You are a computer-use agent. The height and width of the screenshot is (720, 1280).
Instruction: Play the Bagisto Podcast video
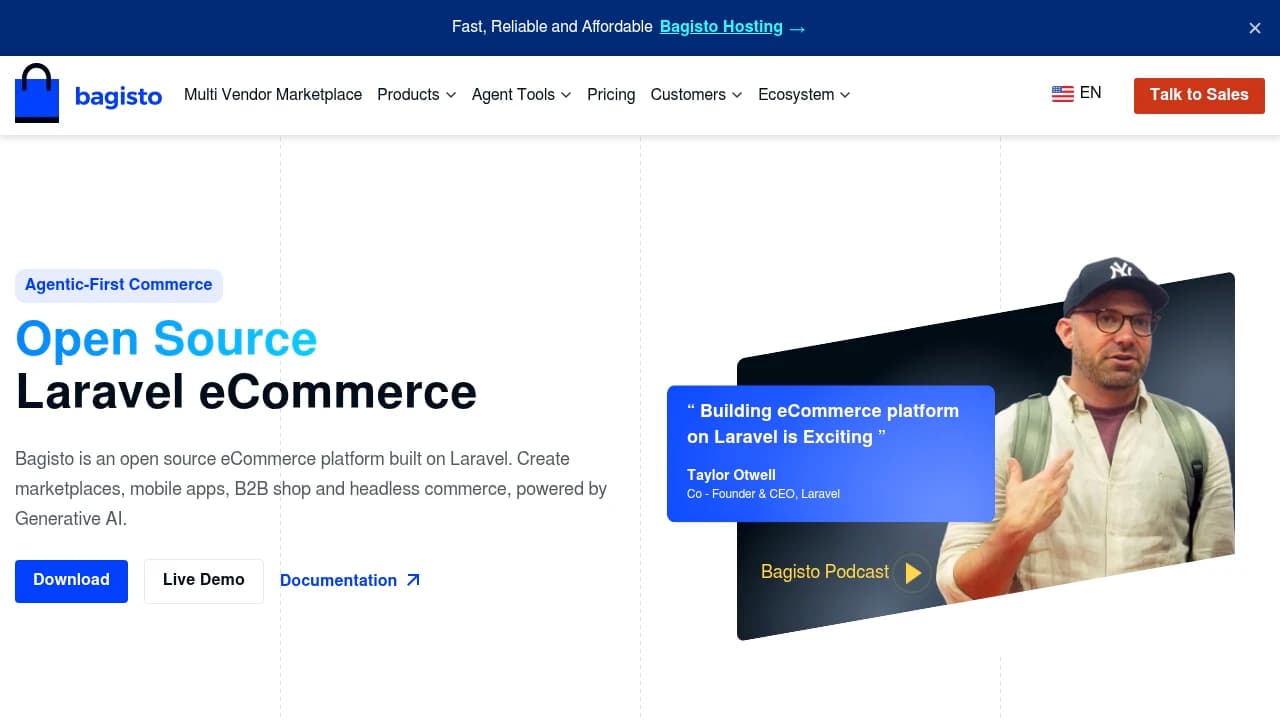[x=912, y=573]
